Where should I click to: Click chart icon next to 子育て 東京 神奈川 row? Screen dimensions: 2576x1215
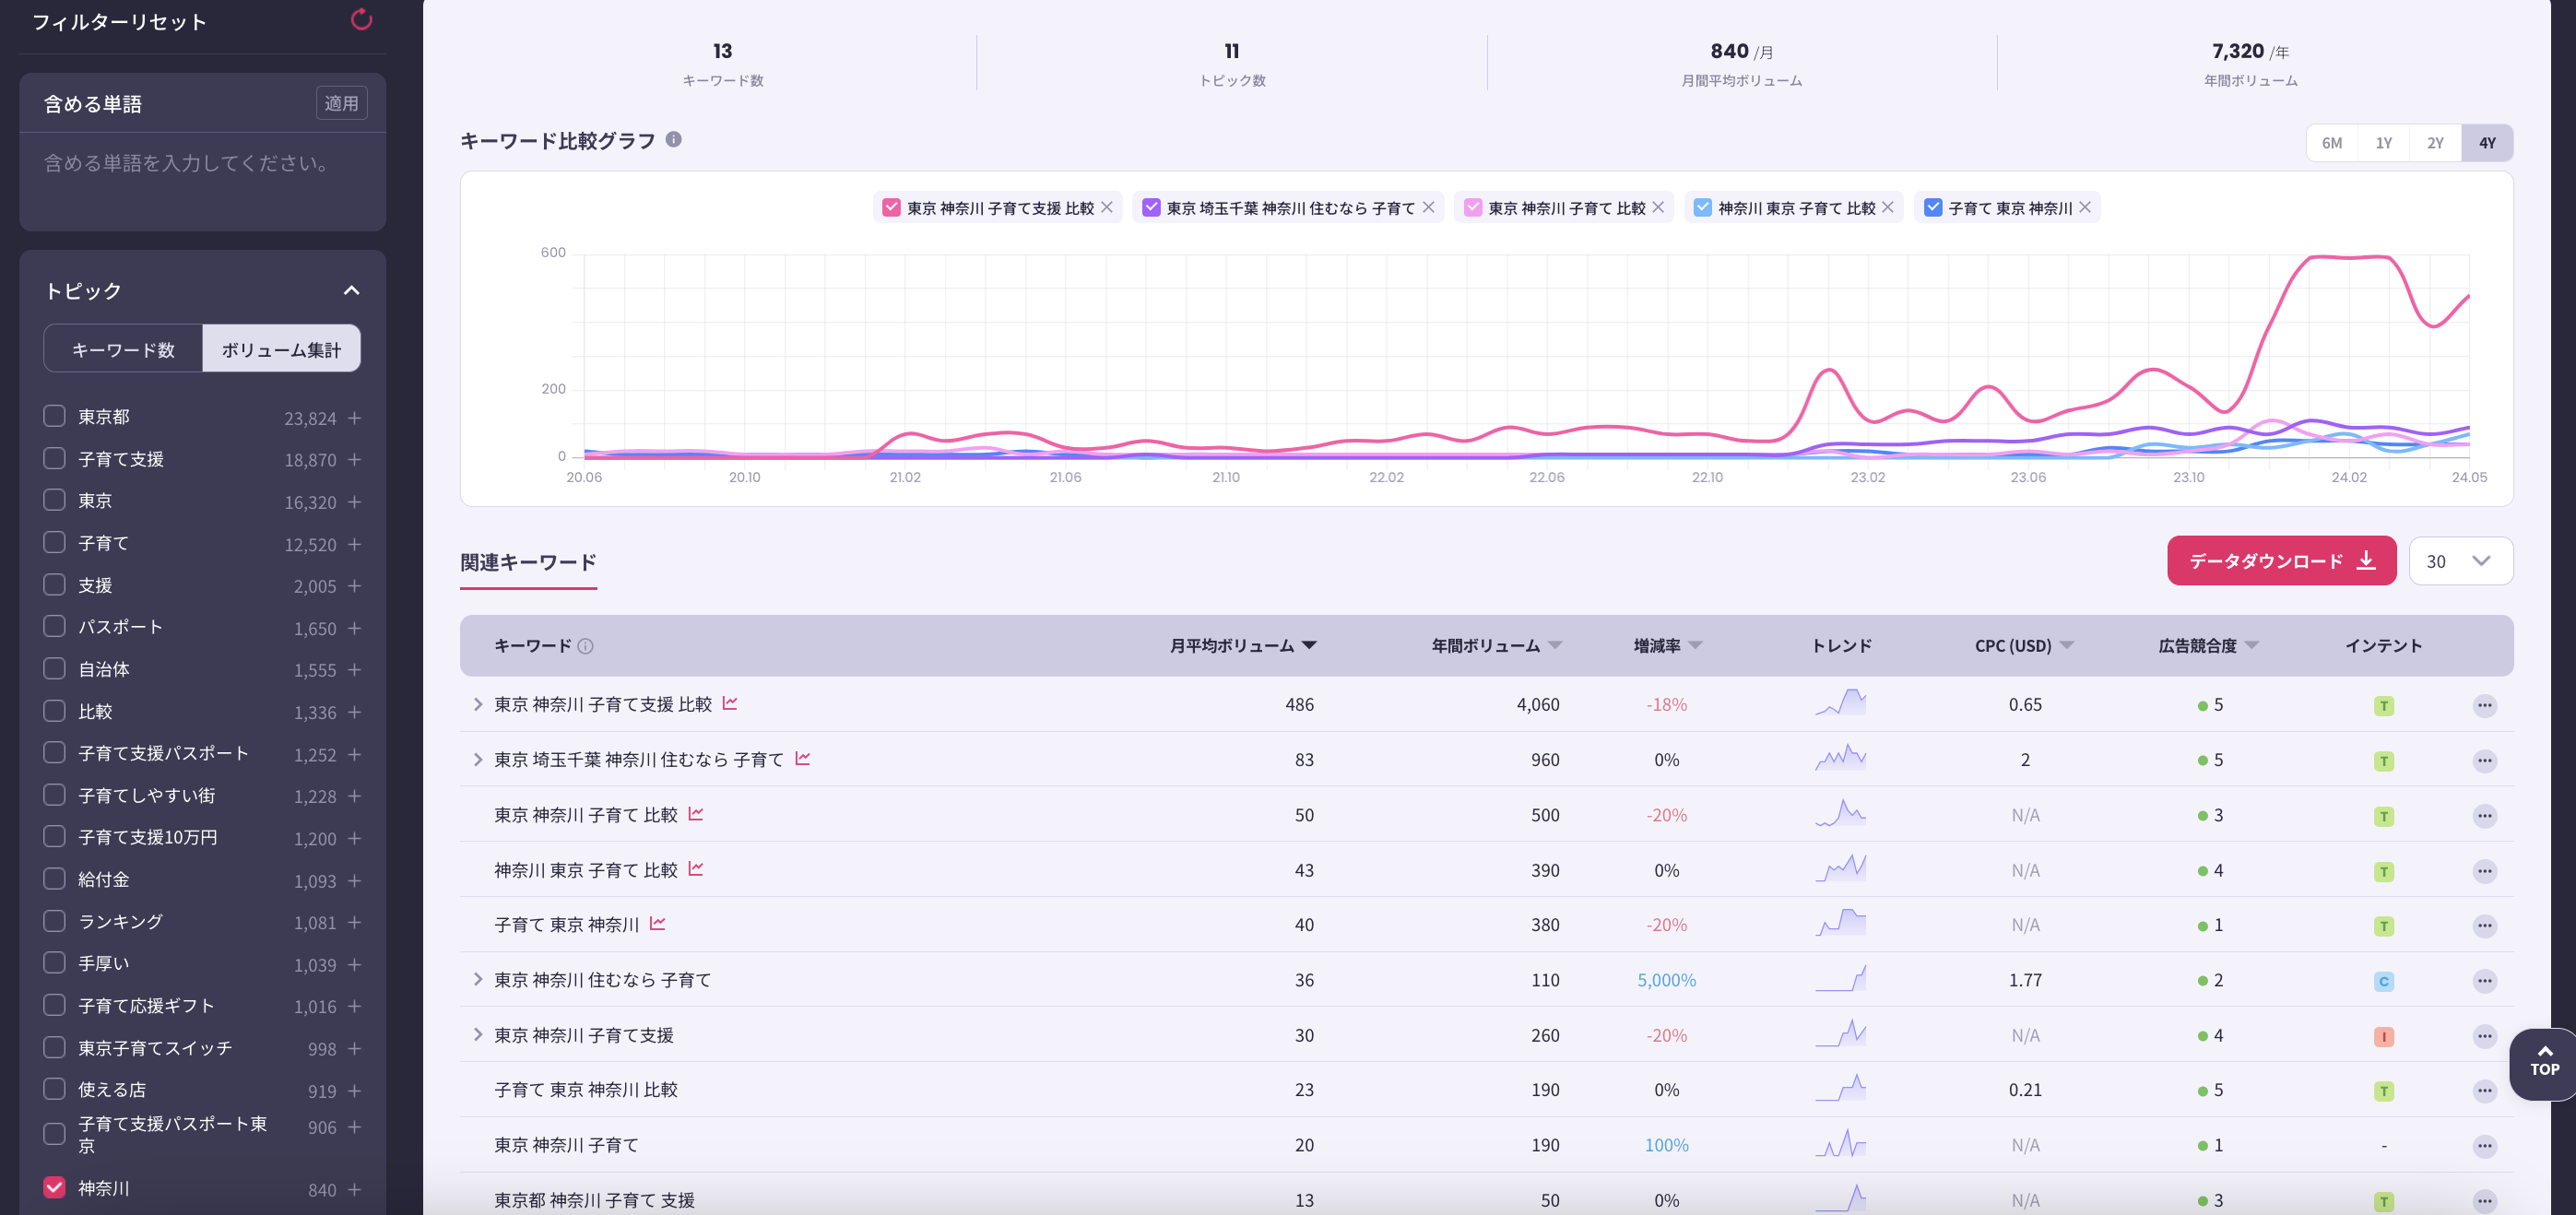(657, 923)
